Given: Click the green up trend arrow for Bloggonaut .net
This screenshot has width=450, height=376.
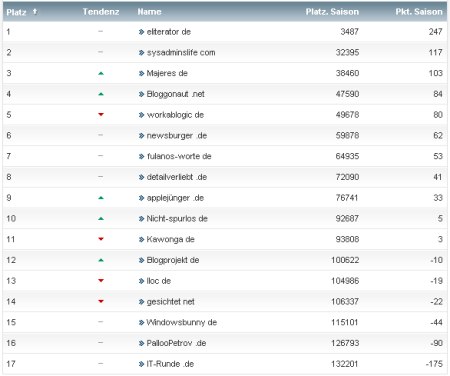Looking at the screenshot, I should (101, 94).
